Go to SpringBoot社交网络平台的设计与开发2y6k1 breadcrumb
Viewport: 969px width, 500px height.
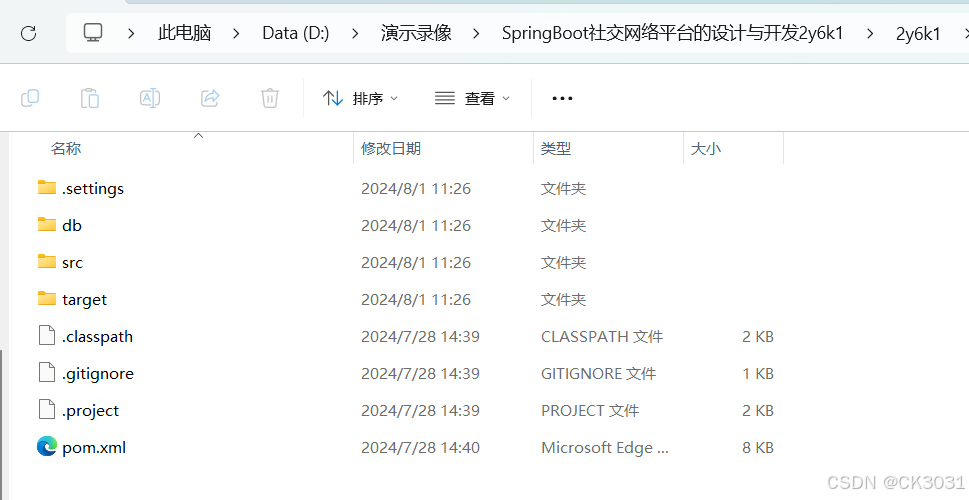coord(672,33)
